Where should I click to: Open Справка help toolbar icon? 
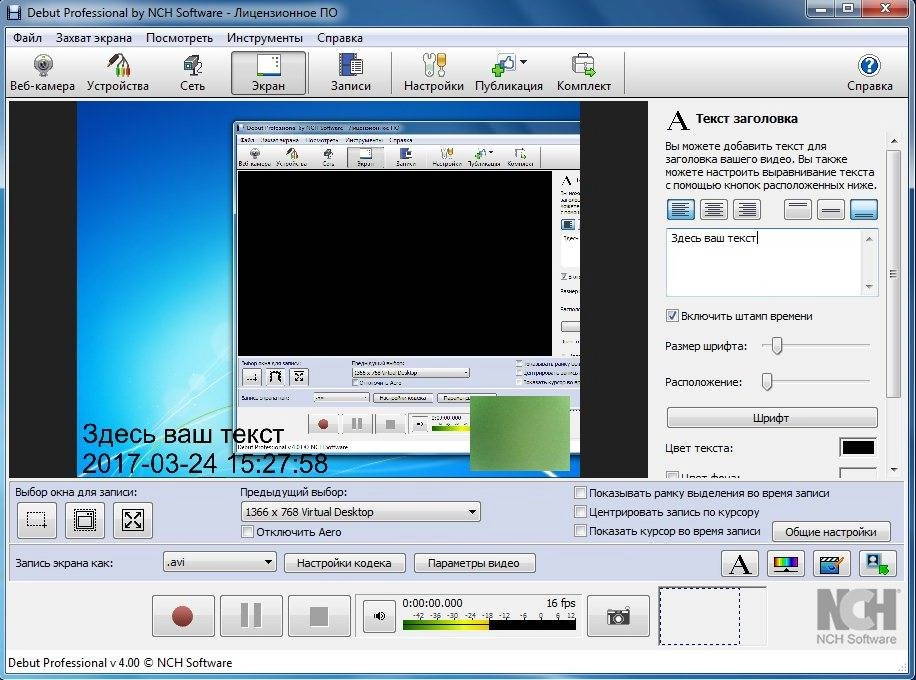point(869,73)
